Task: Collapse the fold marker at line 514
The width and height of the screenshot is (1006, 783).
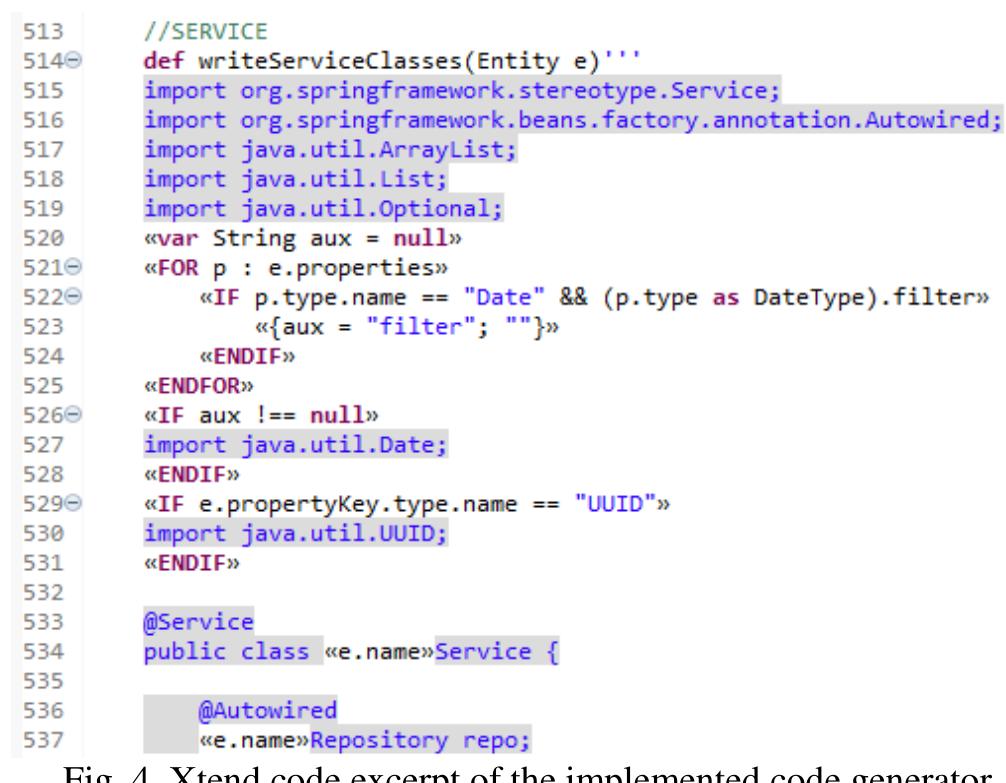Action: [x=74, y=60]
